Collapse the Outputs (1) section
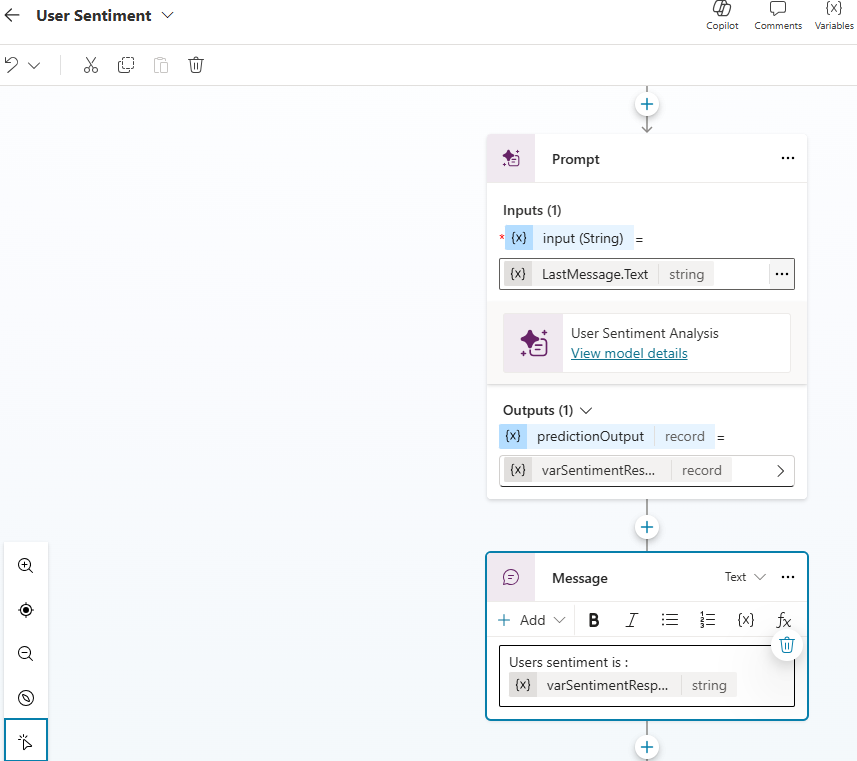 (x=587, y=410)
